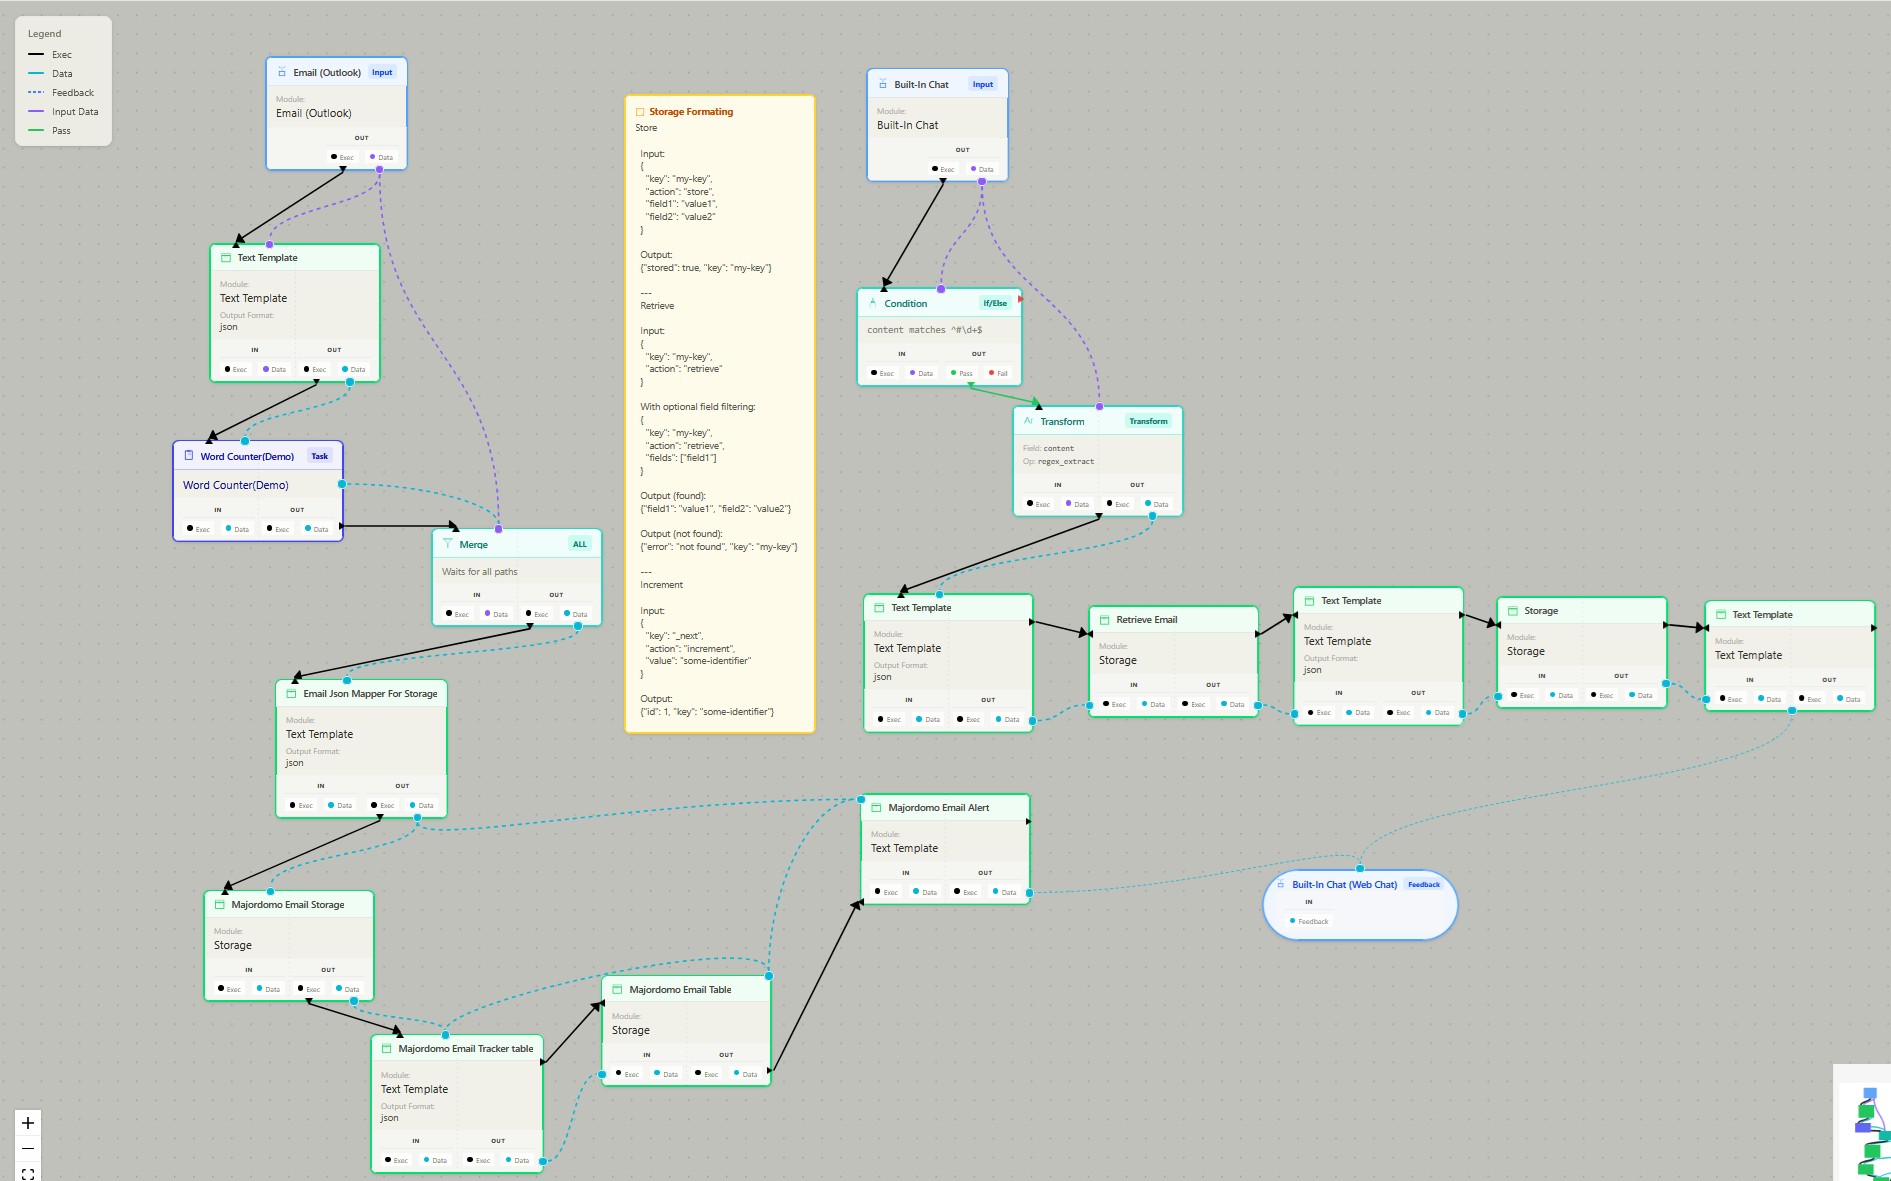Viewport: 1891px width, 1181px height.
Task: Click the Email Json Mapper For Storage icon
Action: 292,693
